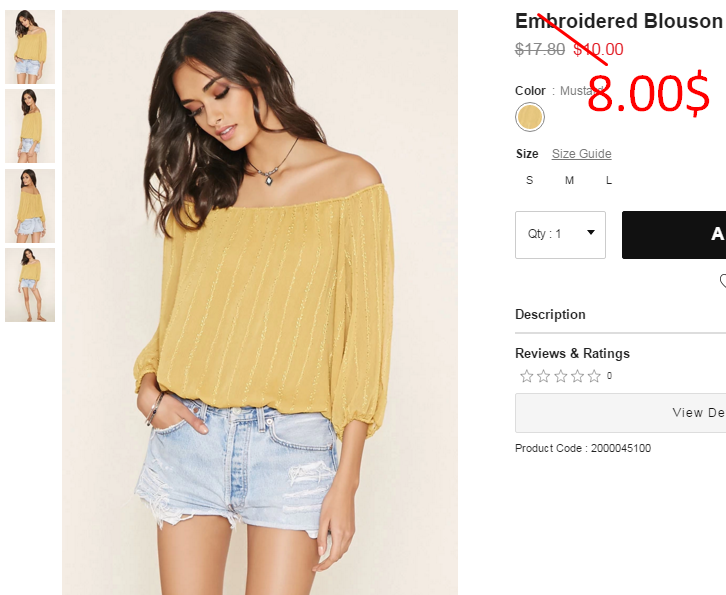Select size S
Image resolution: width=726 pixels, height=595 pixels.
530,180
